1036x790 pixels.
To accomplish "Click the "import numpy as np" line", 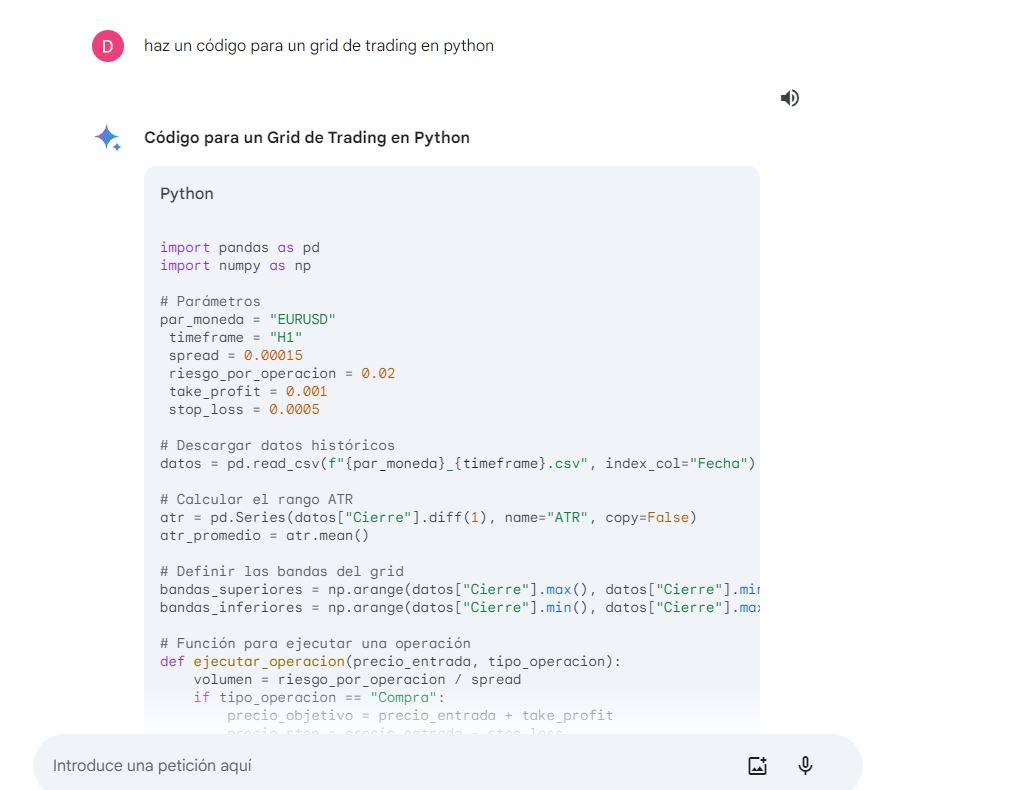I will click(x=236, y=265).
